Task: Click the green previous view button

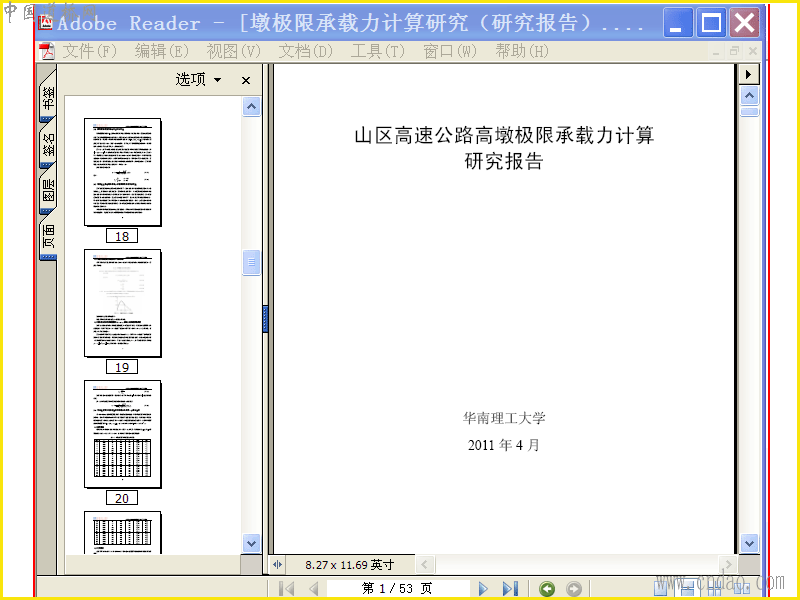Action: (x=547, y=589)
